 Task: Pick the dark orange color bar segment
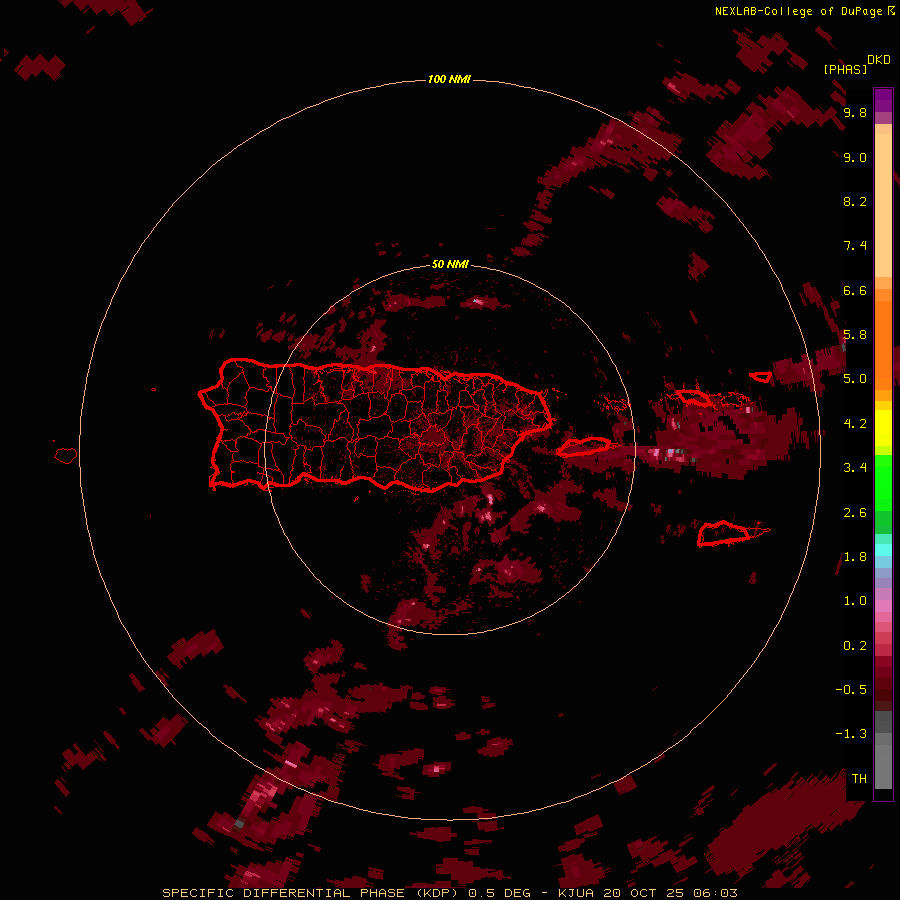pos(883,346)
